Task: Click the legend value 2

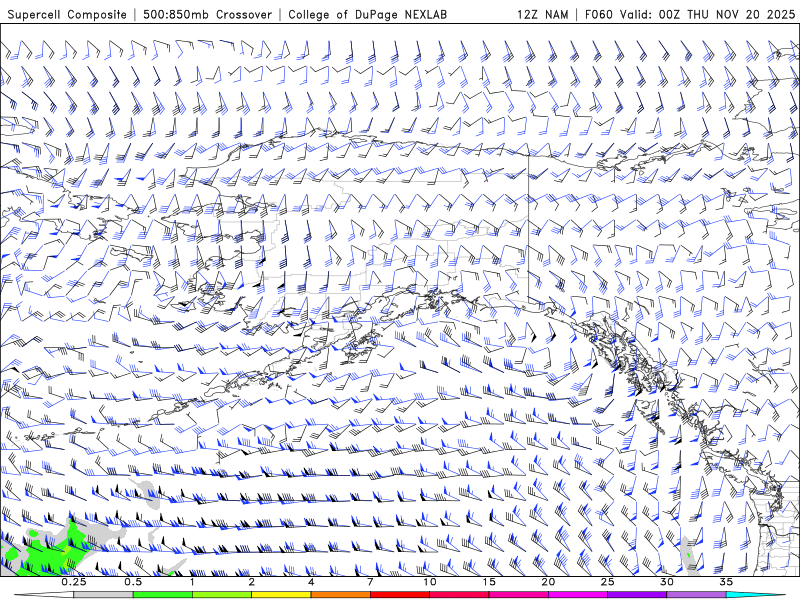Action: tap(252, 582)
